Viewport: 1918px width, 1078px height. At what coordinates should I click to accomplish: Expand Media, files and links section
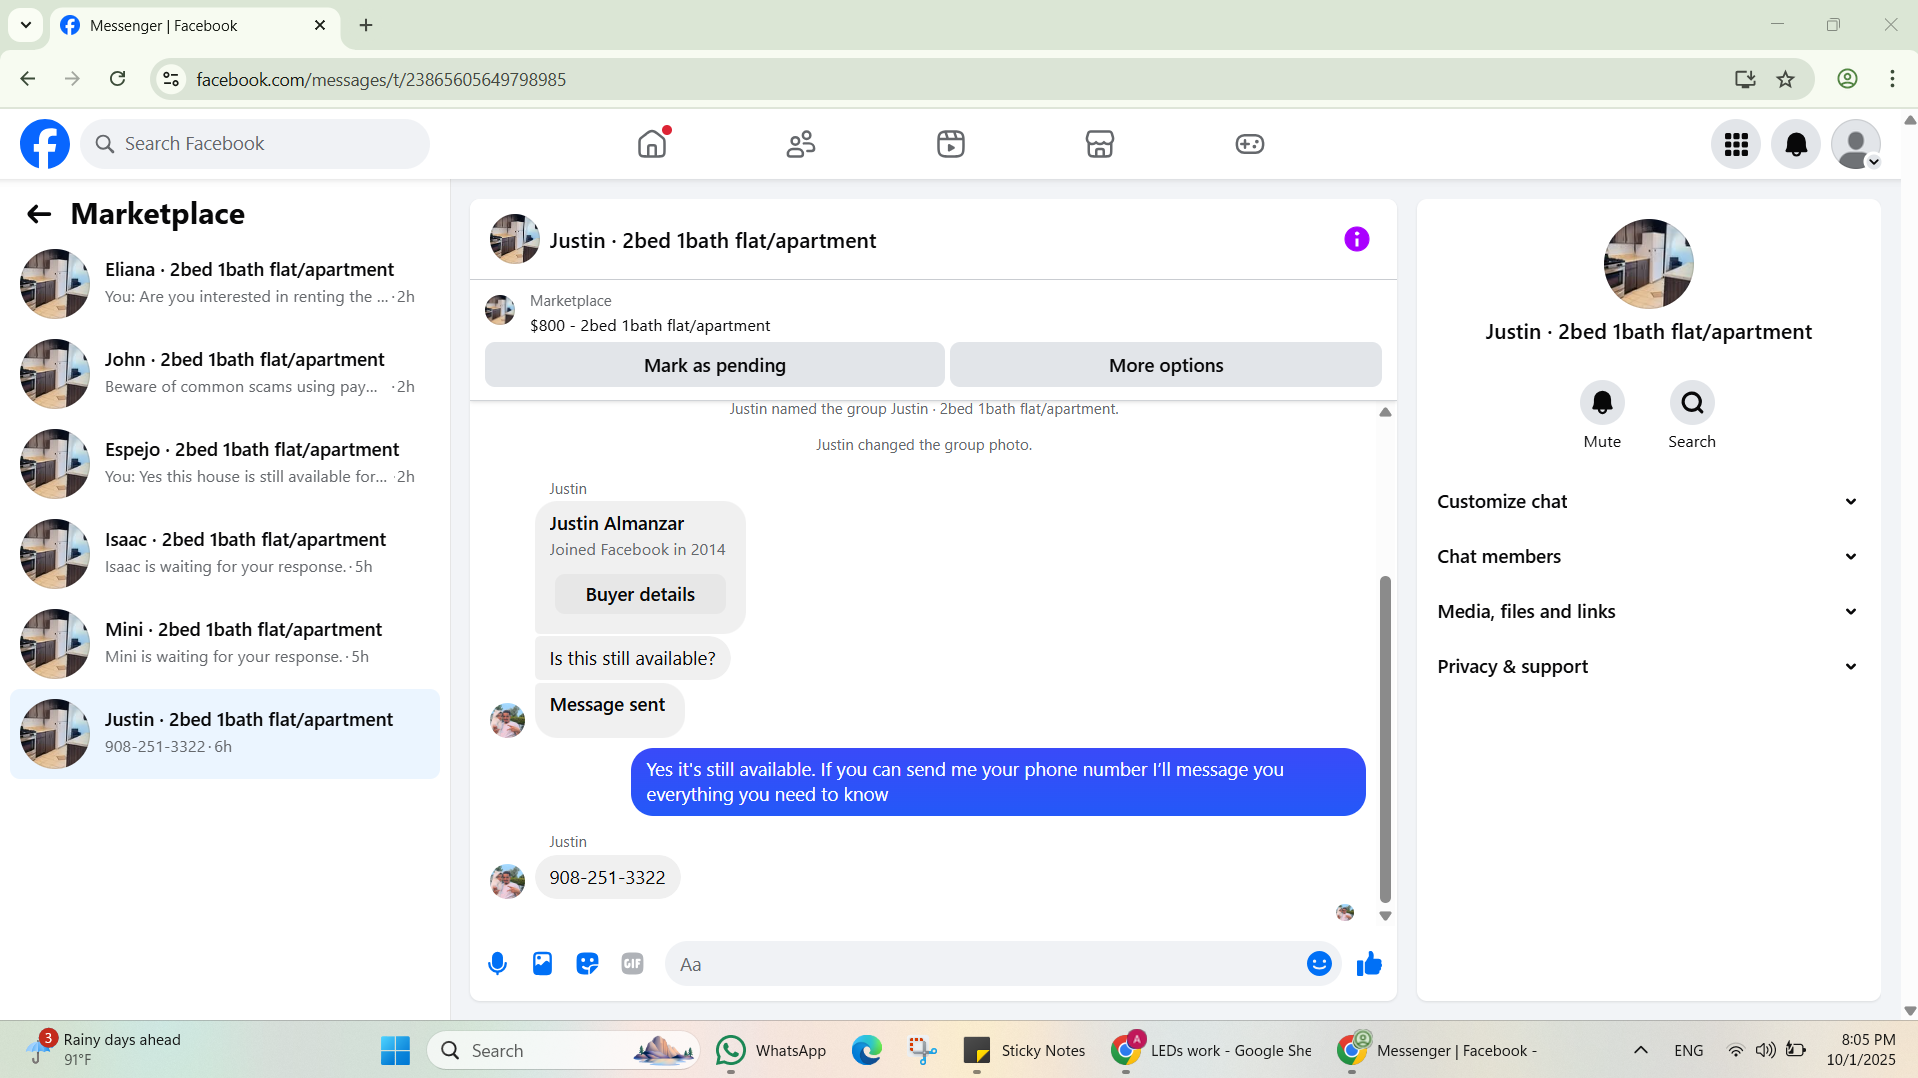(1648, 612)
